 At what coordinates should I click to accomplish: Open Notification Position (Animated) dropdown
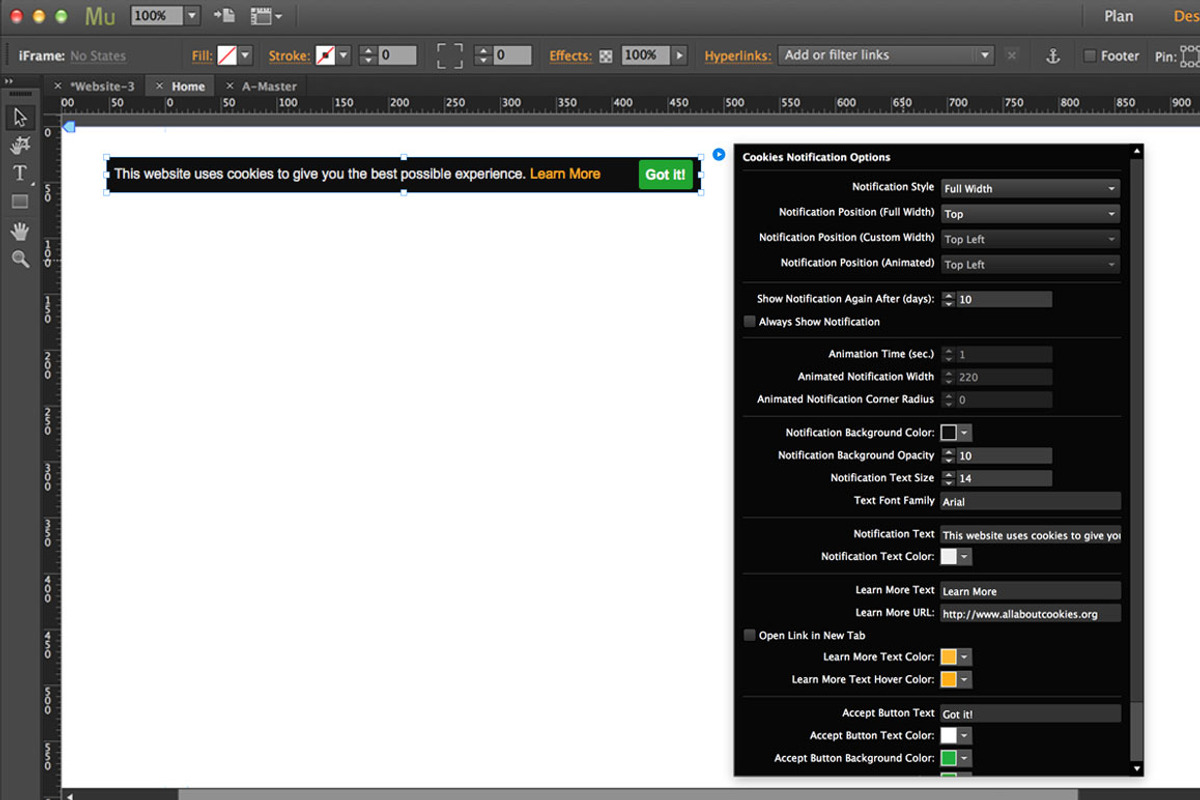point(1030,264)
